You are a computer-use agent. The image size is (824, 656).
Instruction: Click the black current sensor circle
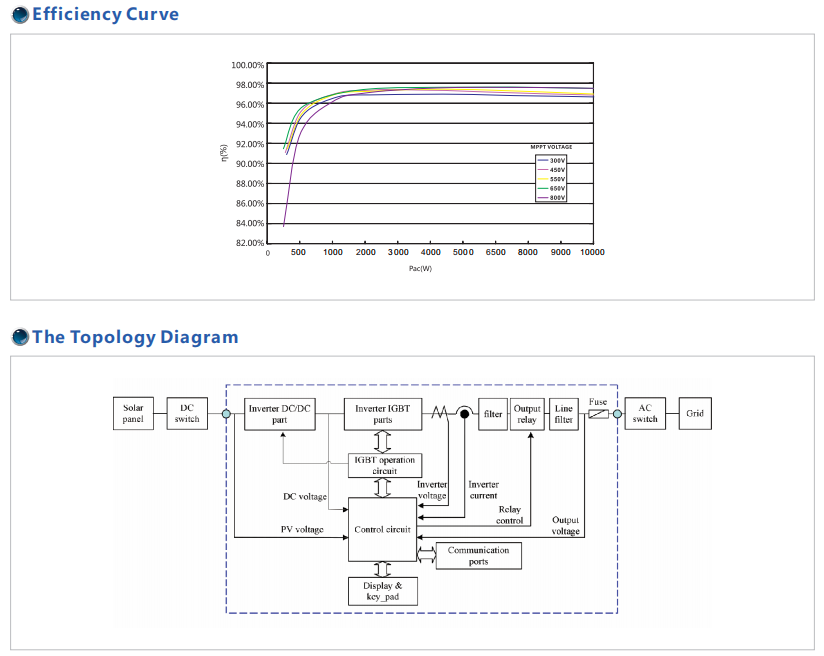tap(464, 413)
